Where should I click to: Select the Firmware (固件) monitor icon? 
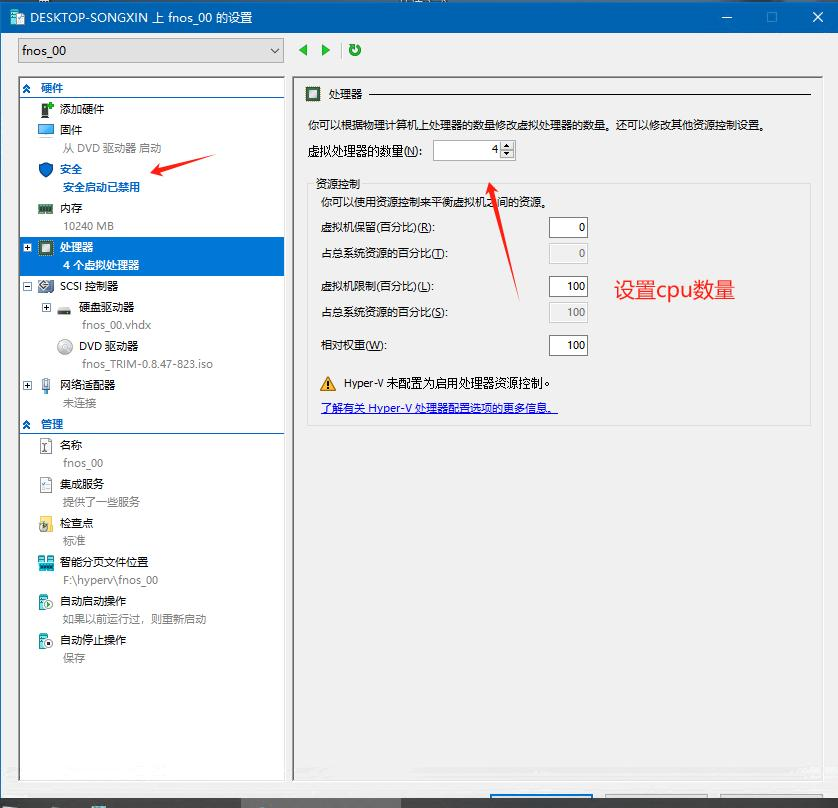point(46,130)
